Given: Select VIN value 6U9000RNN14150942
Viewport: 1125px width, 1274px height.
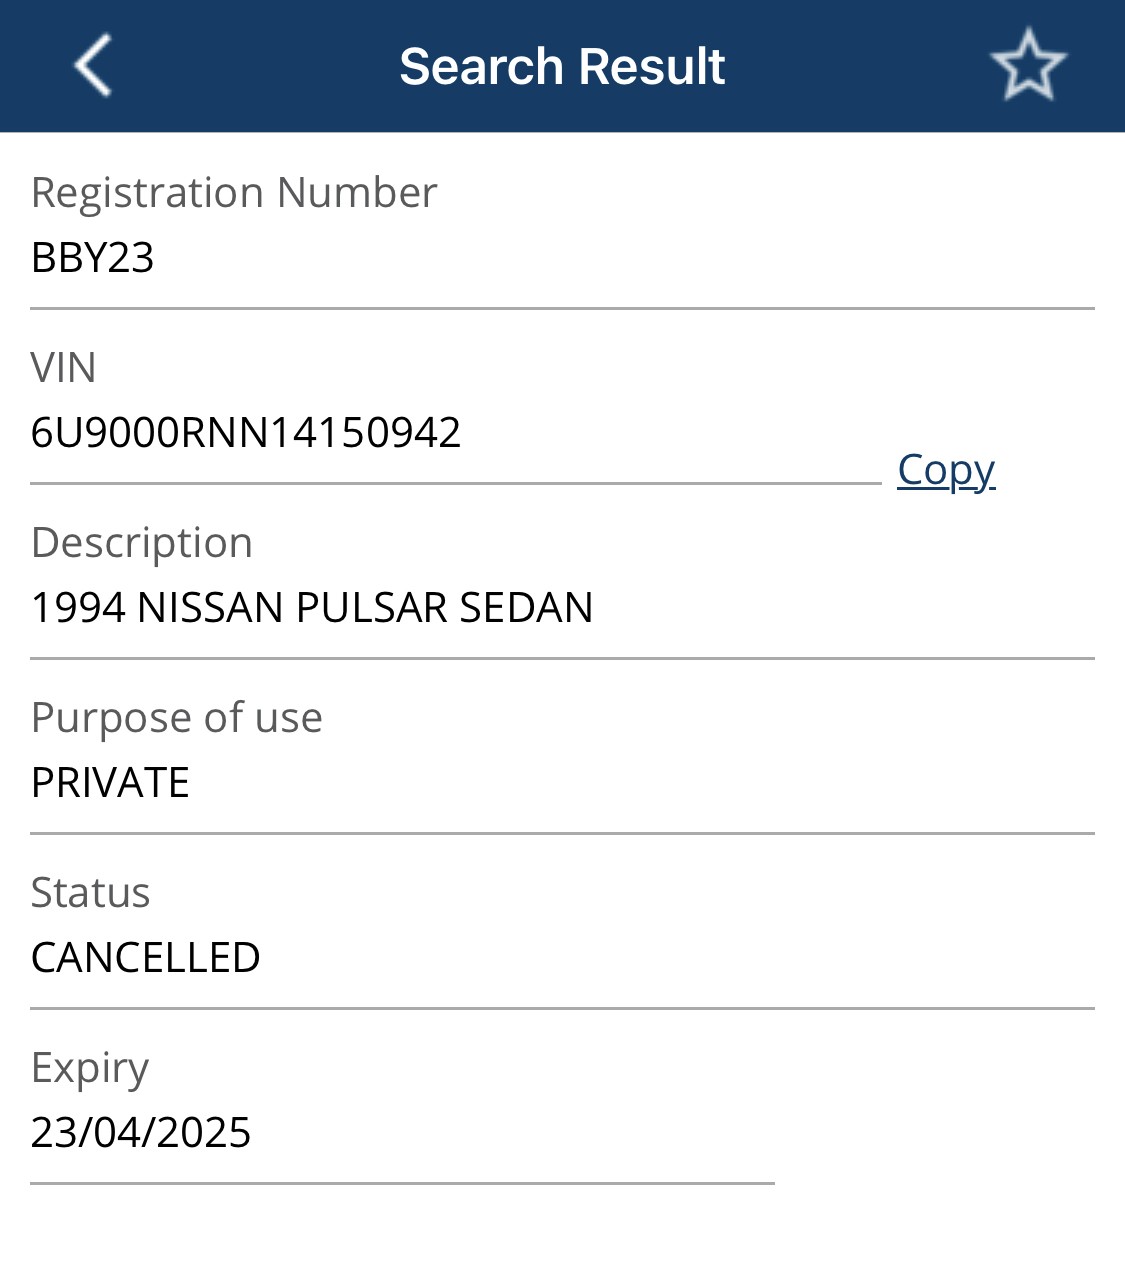Looking at the screenshot, I should pos(246,433).
